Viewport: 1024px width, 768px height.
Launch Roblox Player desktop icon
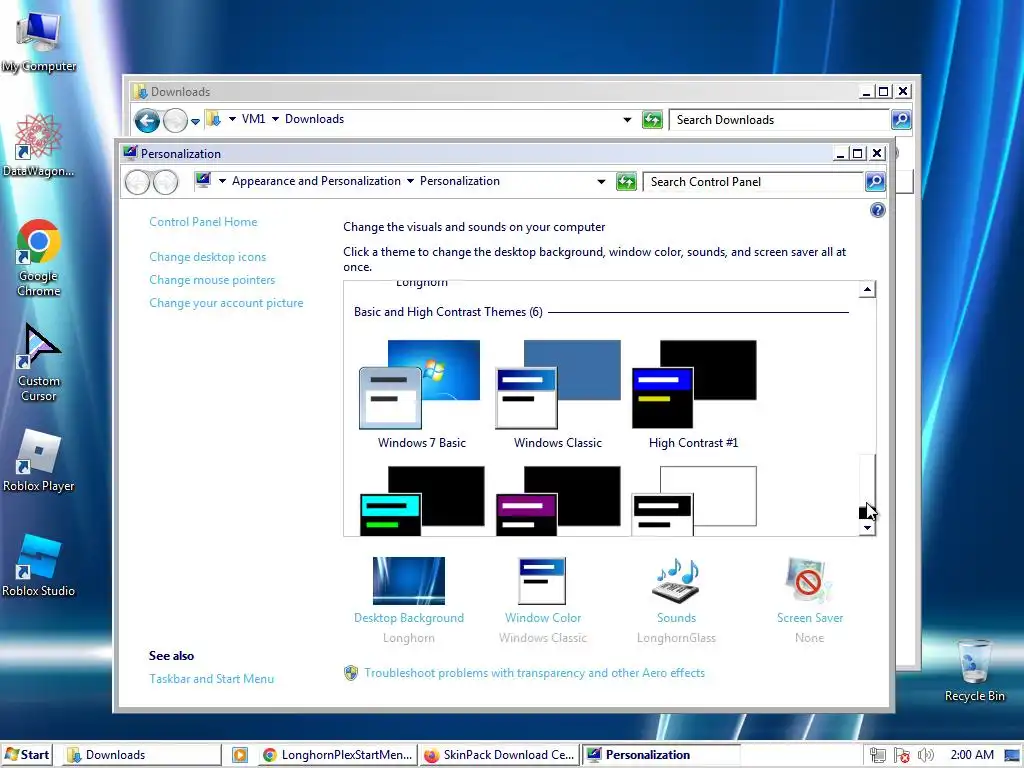coord(39,460)
